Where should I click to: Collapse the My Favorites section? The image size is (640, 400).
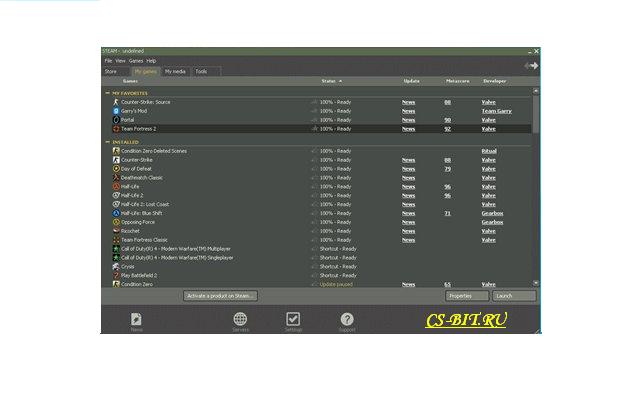click(x=107, y=93)
